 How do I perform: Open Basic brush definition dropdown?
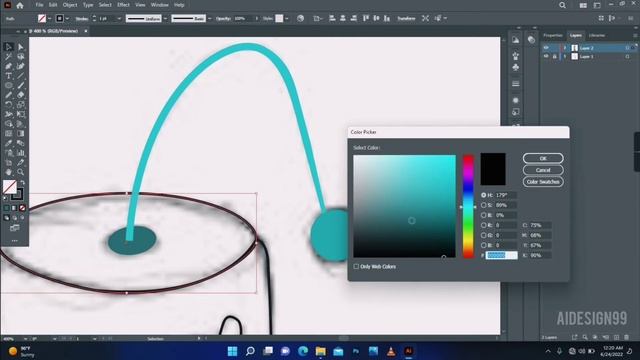click(210, 18)
